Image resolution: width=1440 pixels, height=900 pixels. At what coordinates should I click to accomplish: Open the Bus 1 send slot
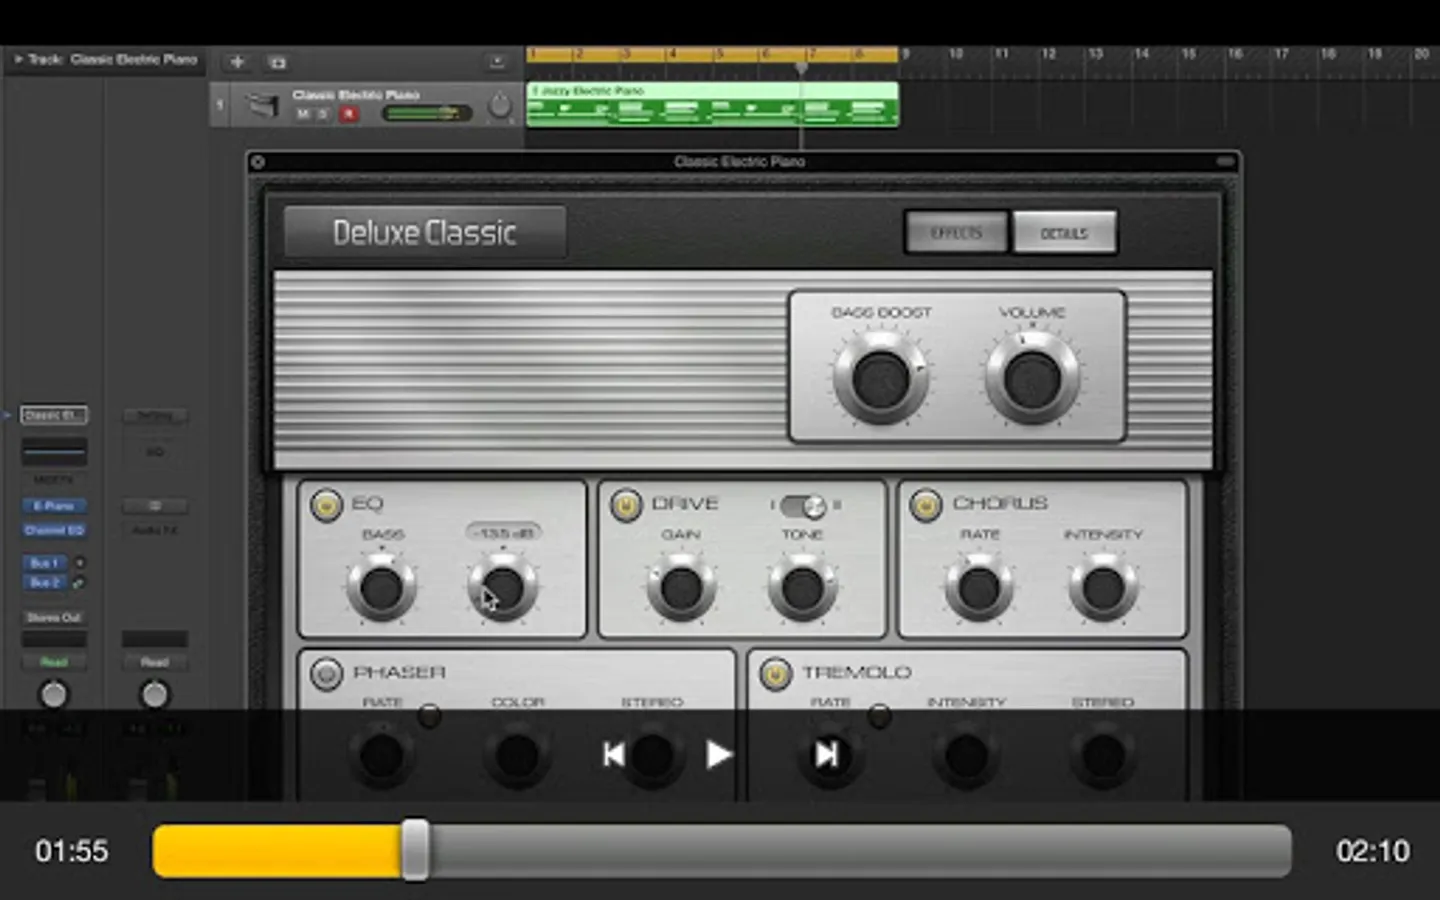click(45, 563)
